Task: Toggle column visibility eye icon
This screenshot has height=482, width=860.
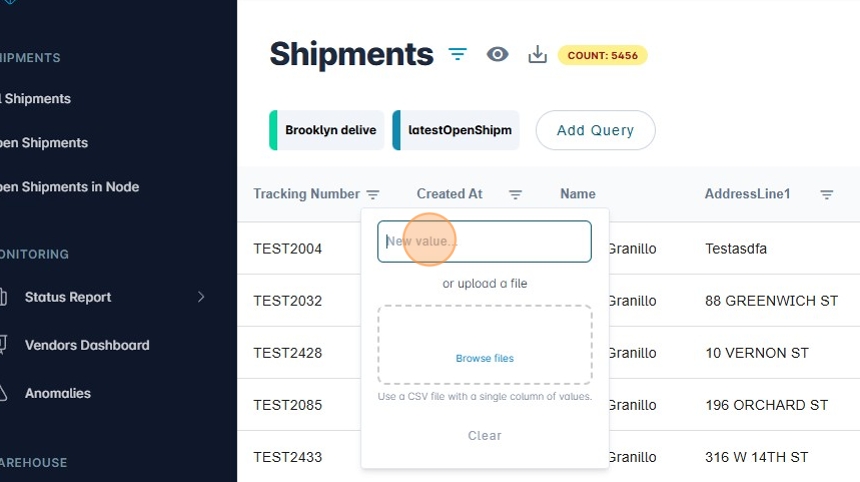Action: 497,54
